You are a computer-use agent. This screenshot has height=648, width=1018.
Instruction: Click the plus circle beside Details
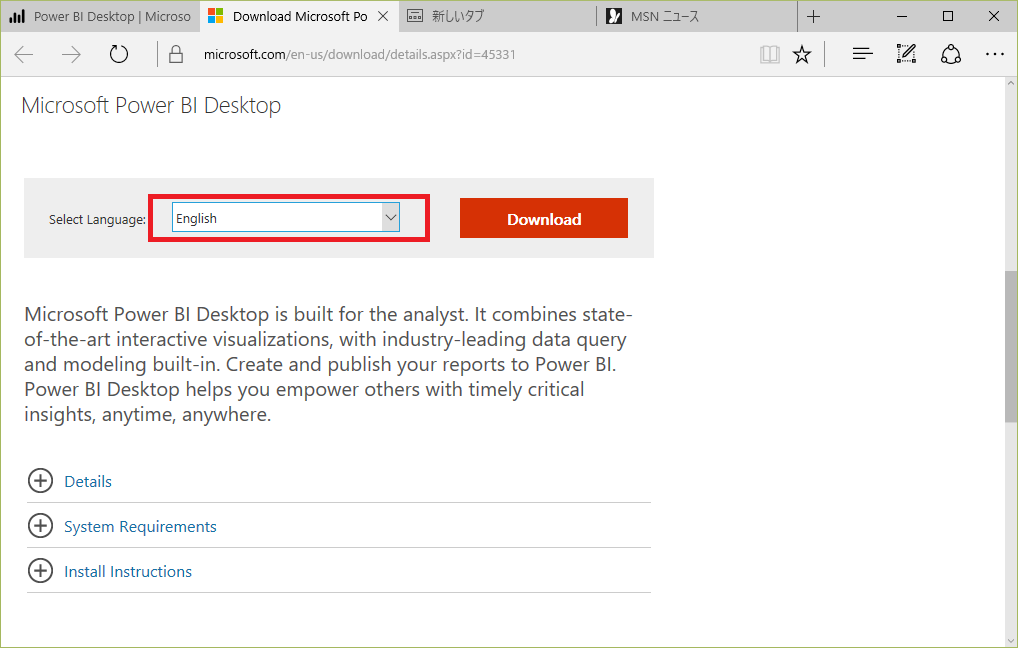[40, 480]
